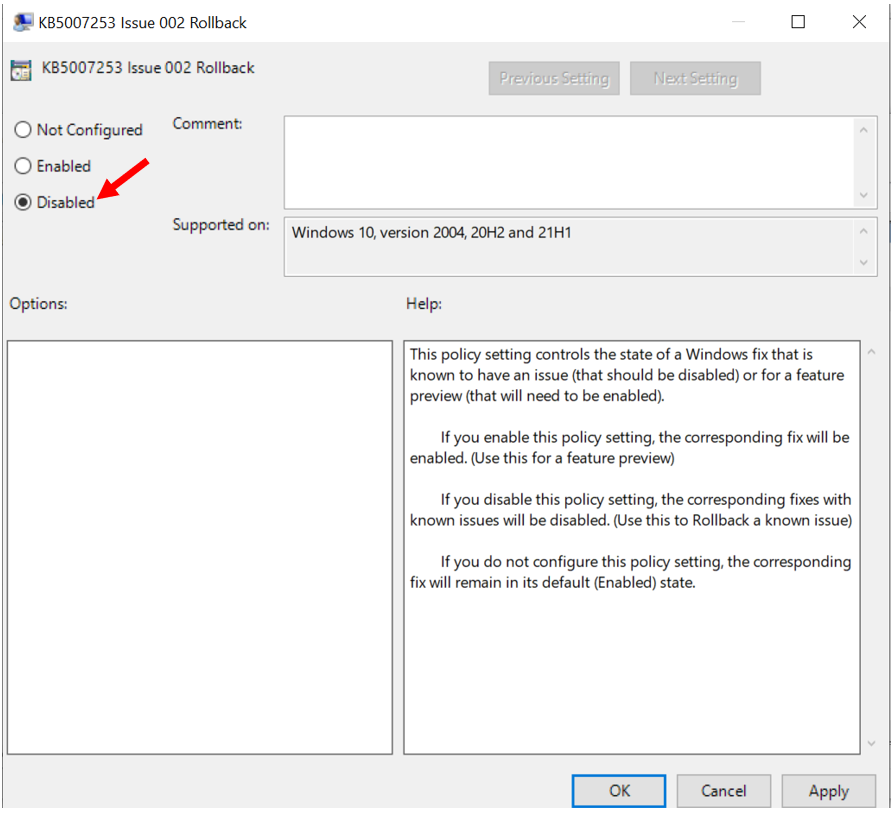
Task: Minimize the policy dialog window
Action: coord(738,22)
